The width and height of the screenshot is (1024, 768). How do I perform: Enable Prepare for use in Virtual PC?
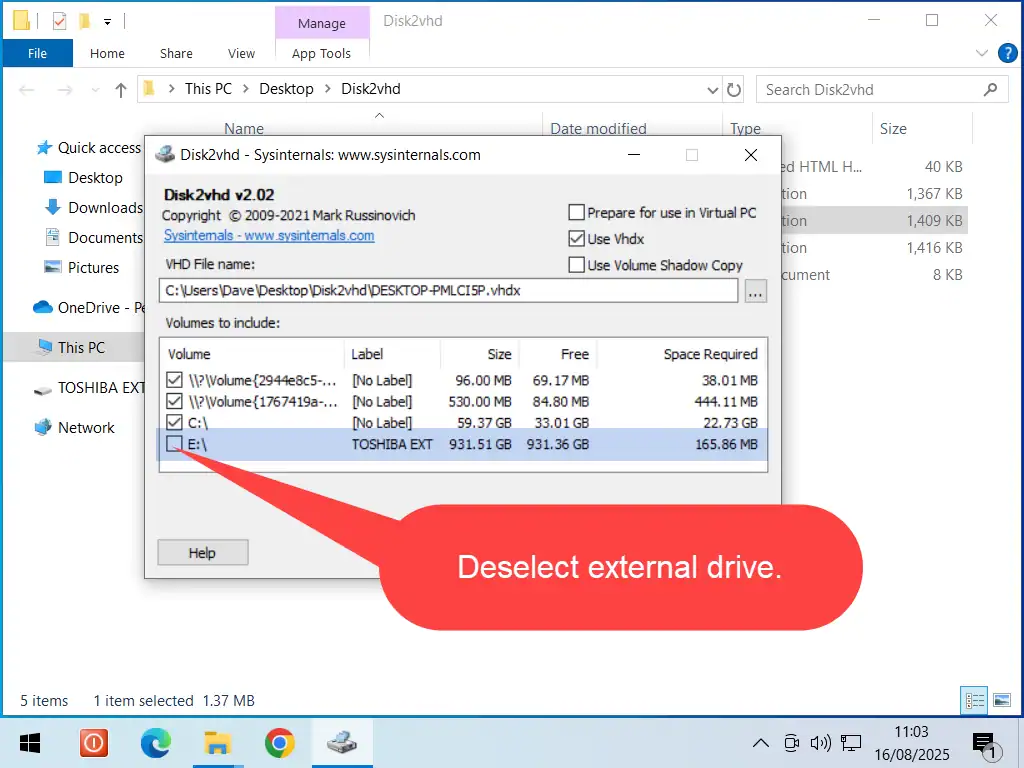(576, 212)
